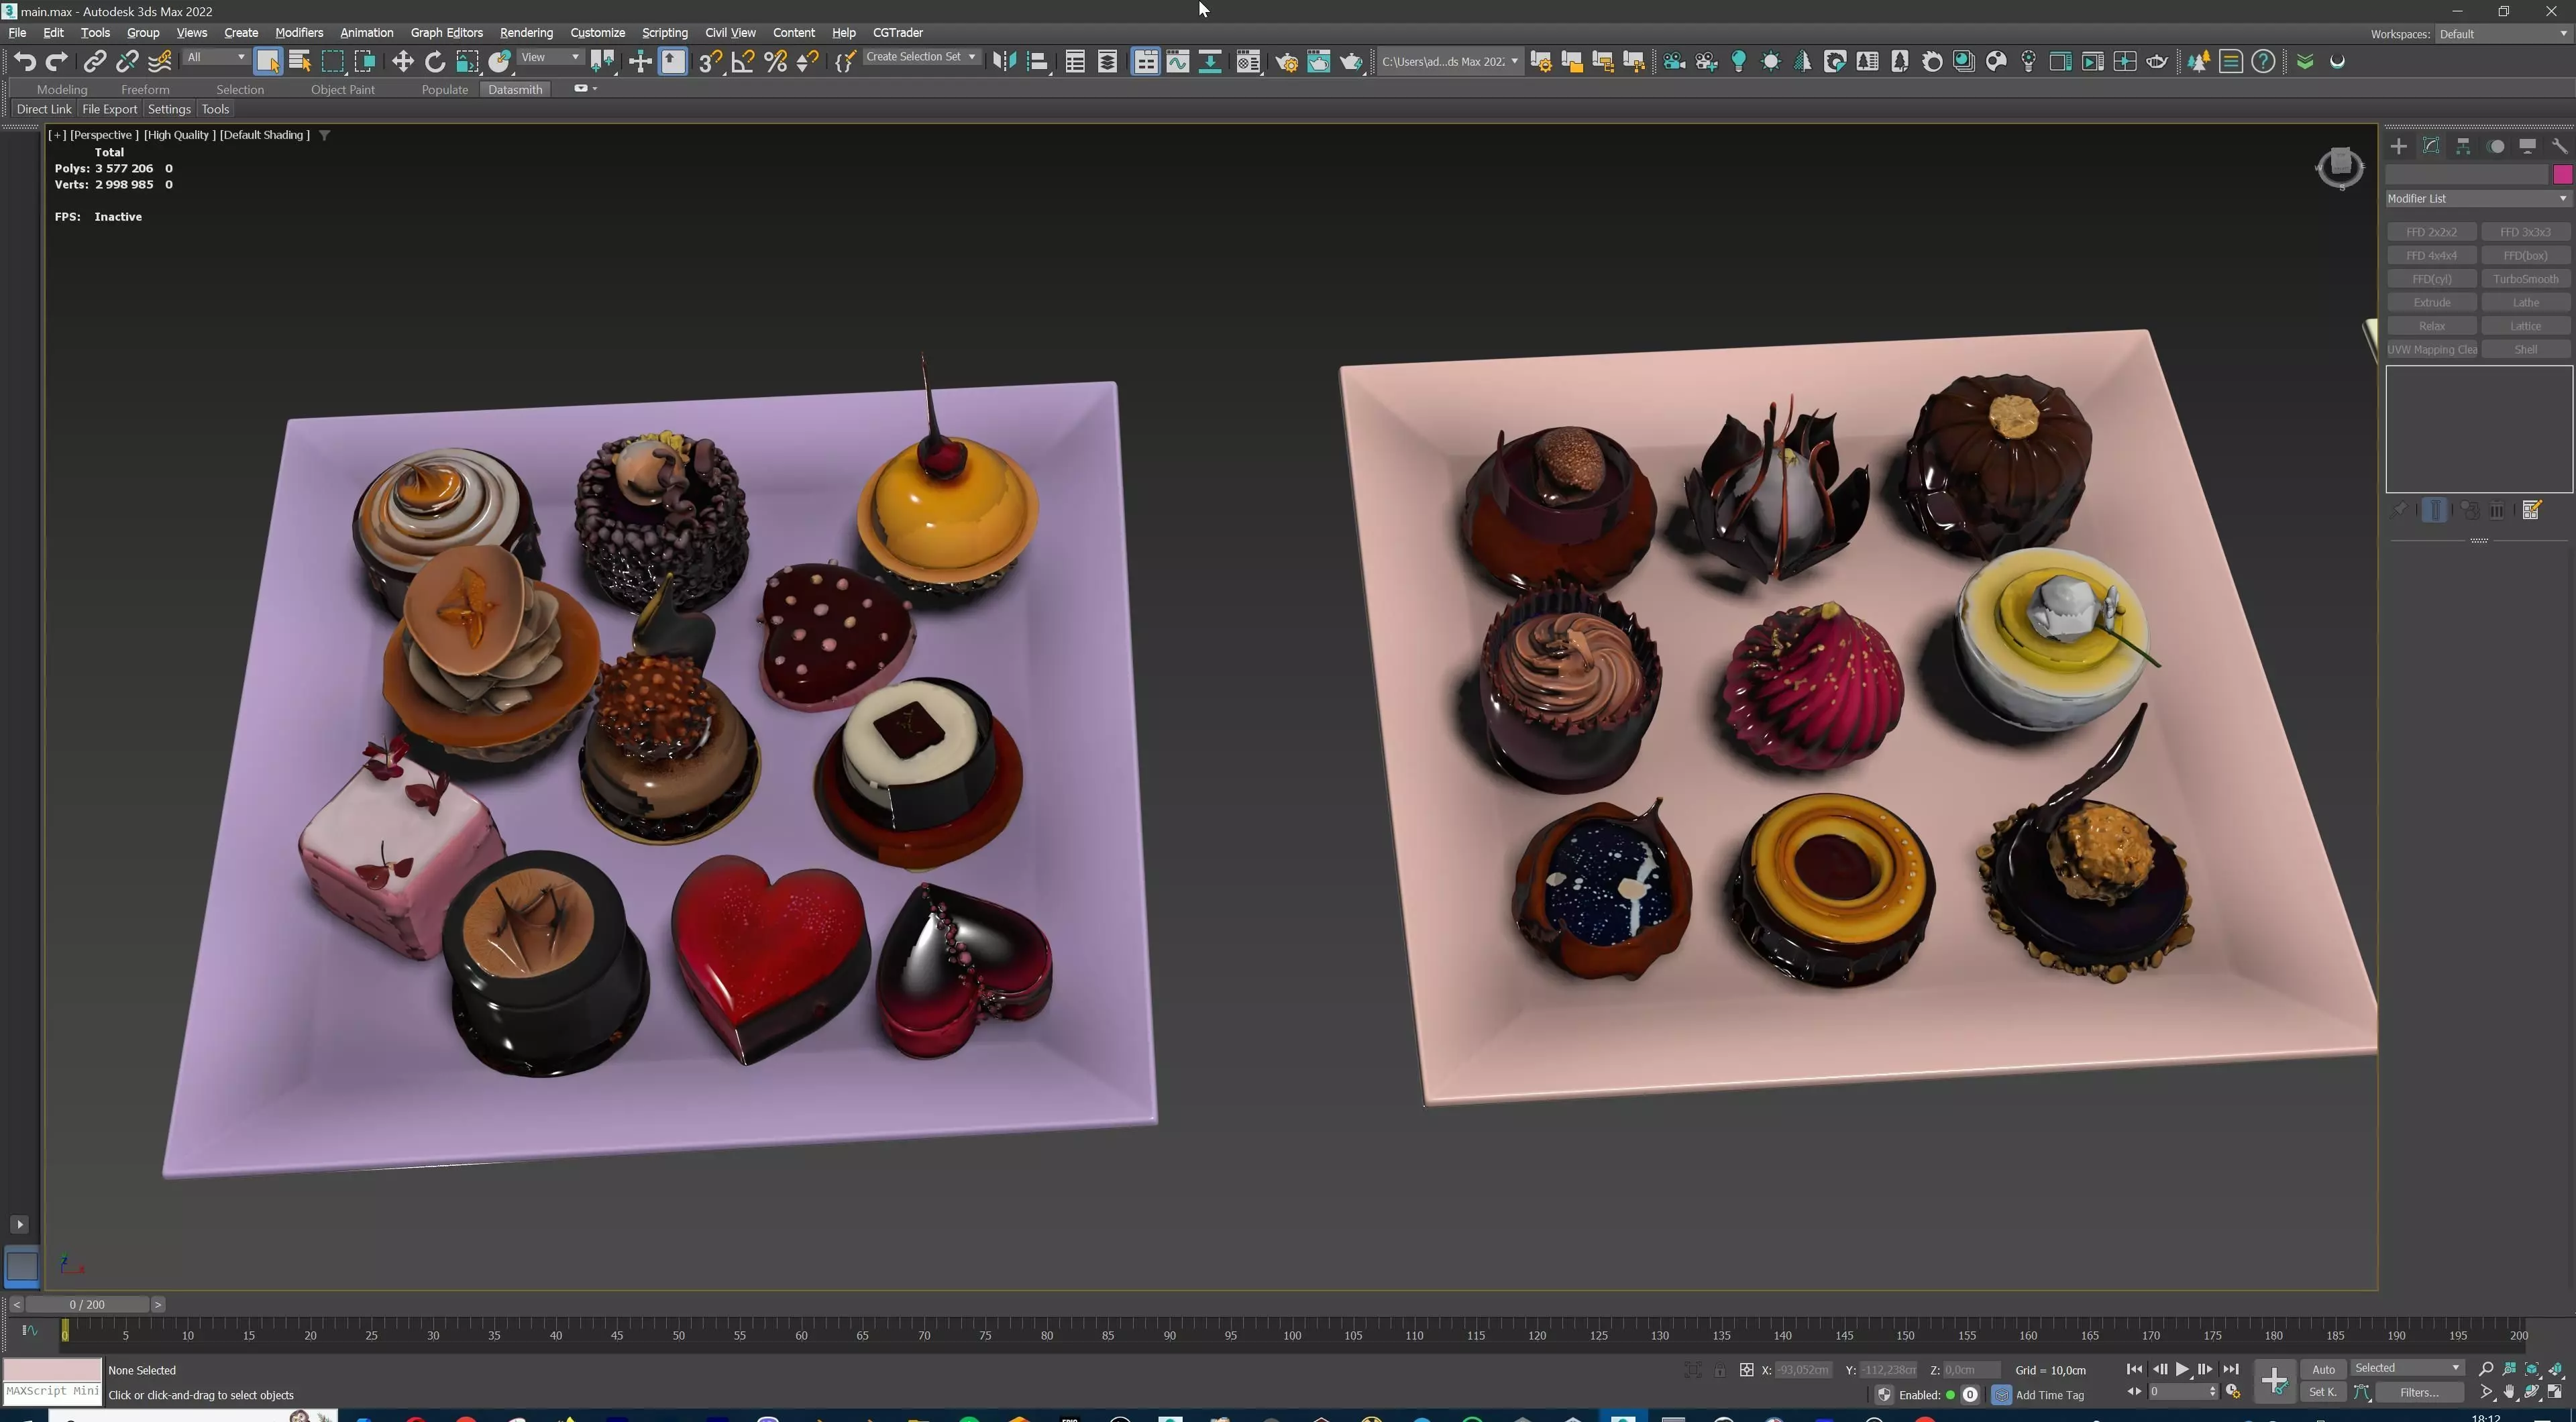Open the Display panel icon
2576x1422 pixels.
click(x=2527, y=146)
